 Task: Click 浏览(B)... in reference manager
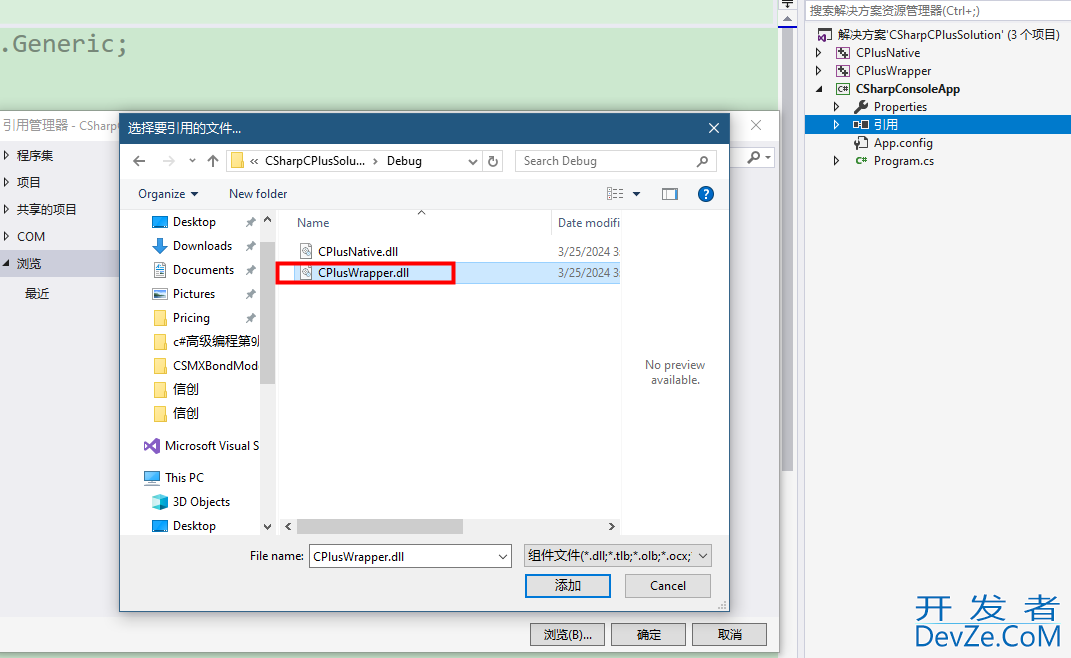(x=568, y=634)
